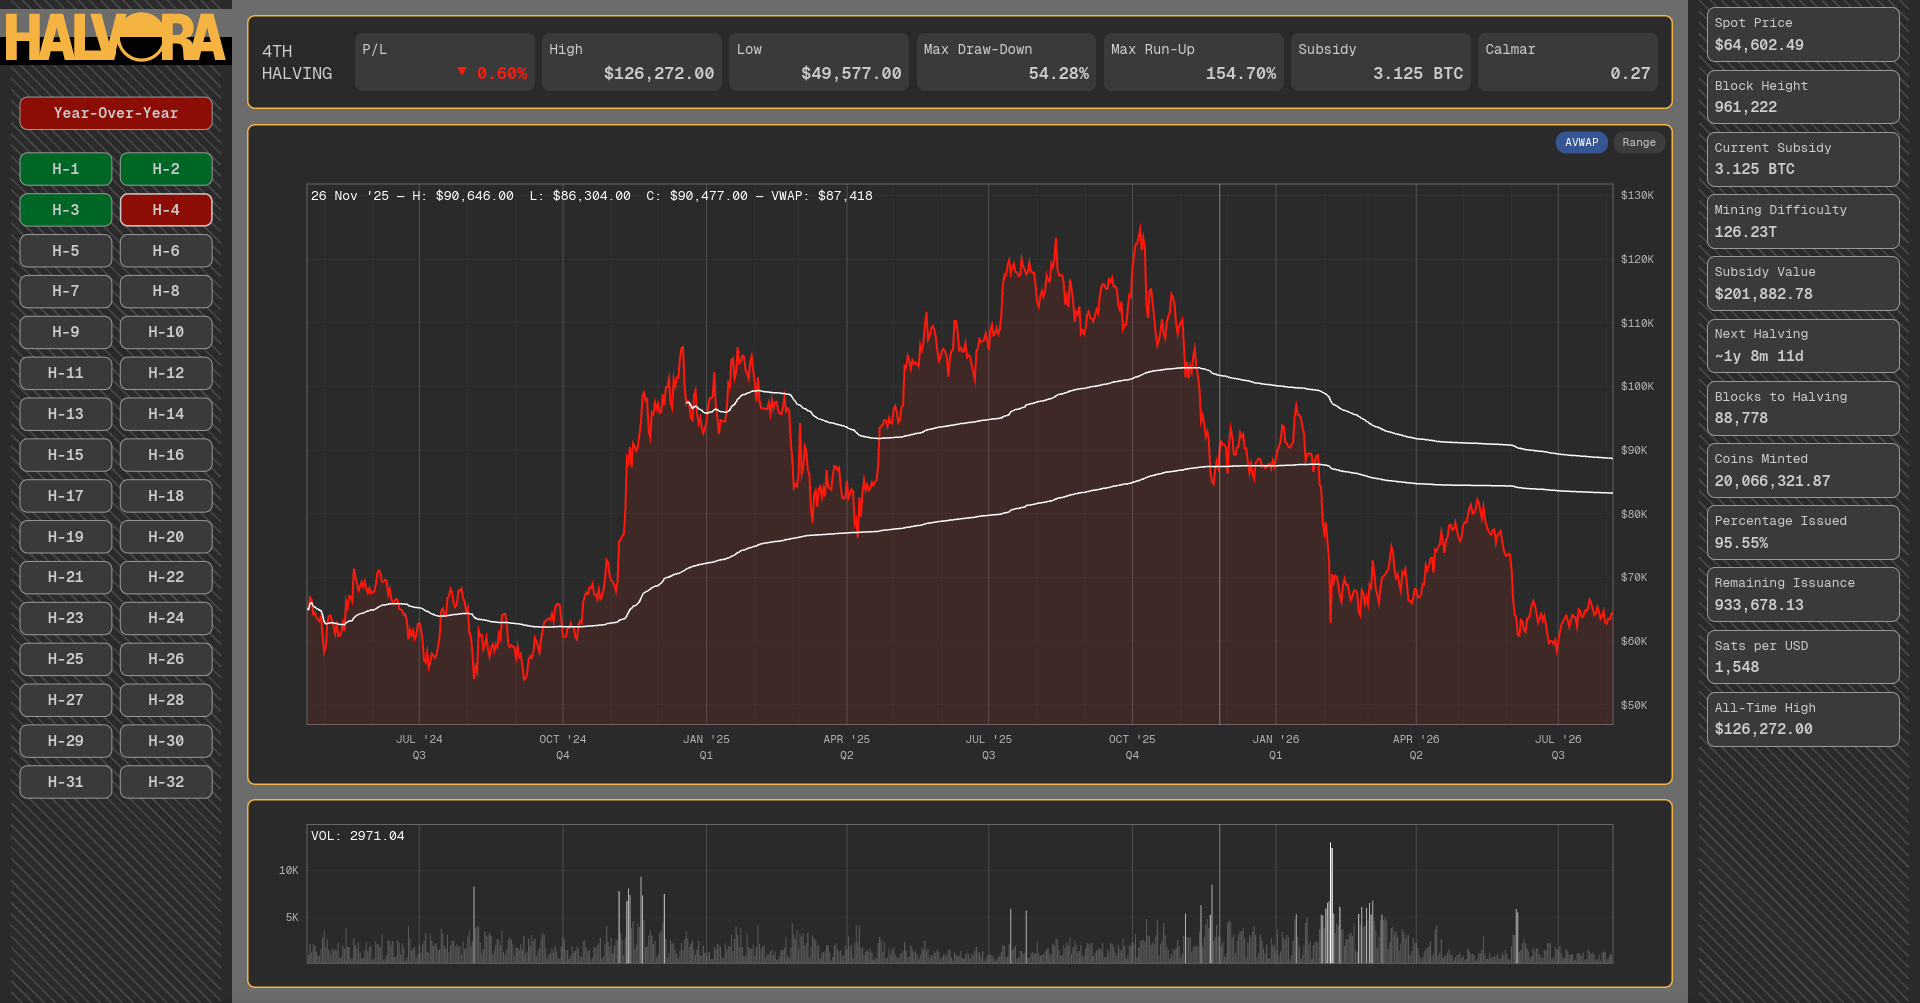Click the Max Draw-Down stat tile
1920x1003 pixels.
point(1006,62)
